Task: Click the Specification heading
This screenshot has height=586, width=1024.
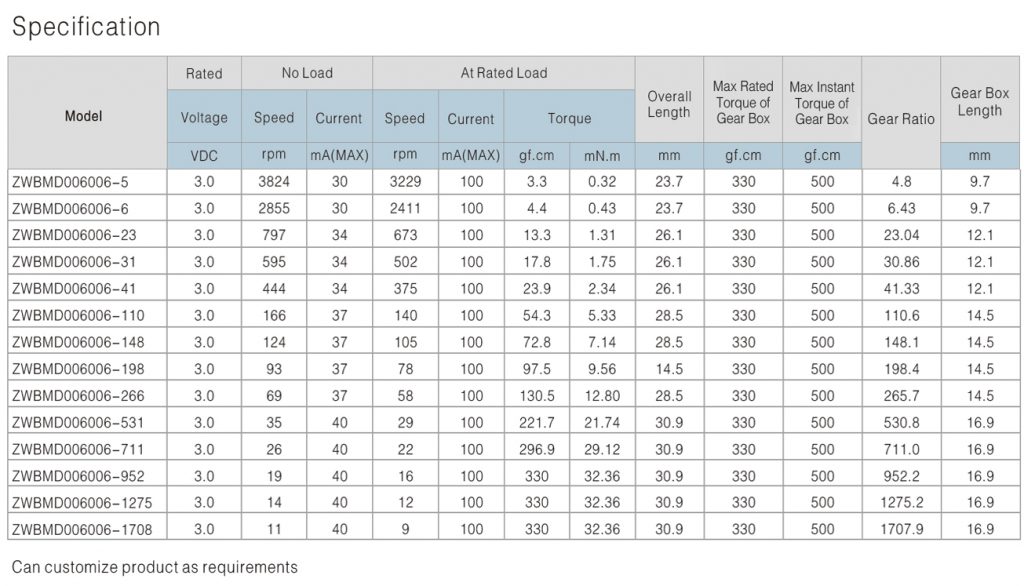Action: 86,27
